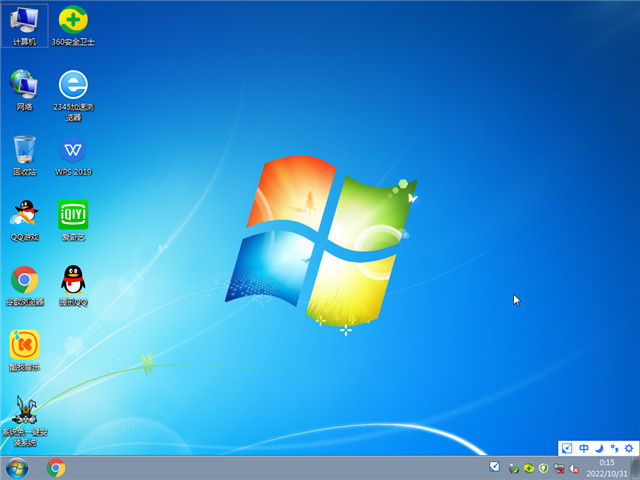The width and height of the screenshot is (640, 480).
Task: Launch 酷我音乐 music player shortcut
Action: pyautogui.click(x=24, y=345)
